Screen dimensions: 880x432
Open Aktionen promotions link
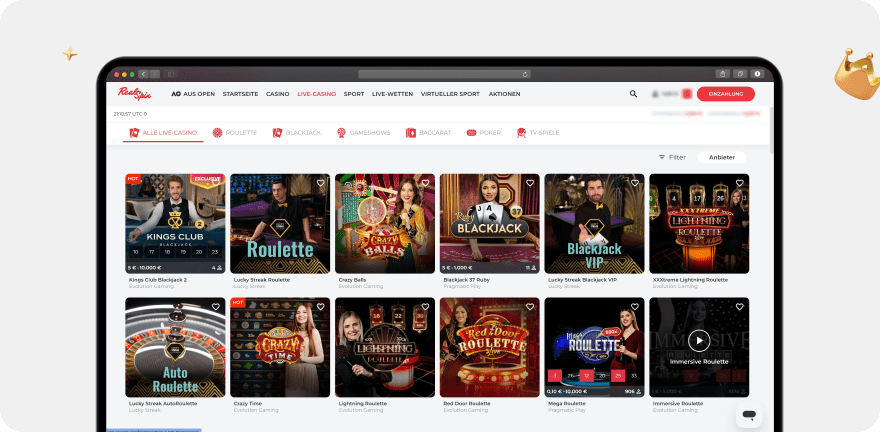click(504, 94)
